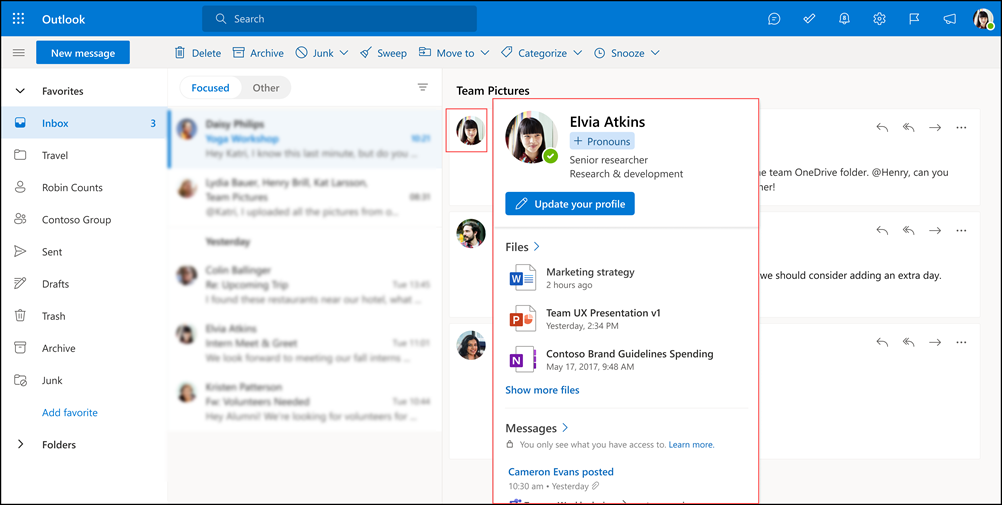Viewport: 1002px width, 505px height.
Task: Click reply all on third message
Action: 909,342
